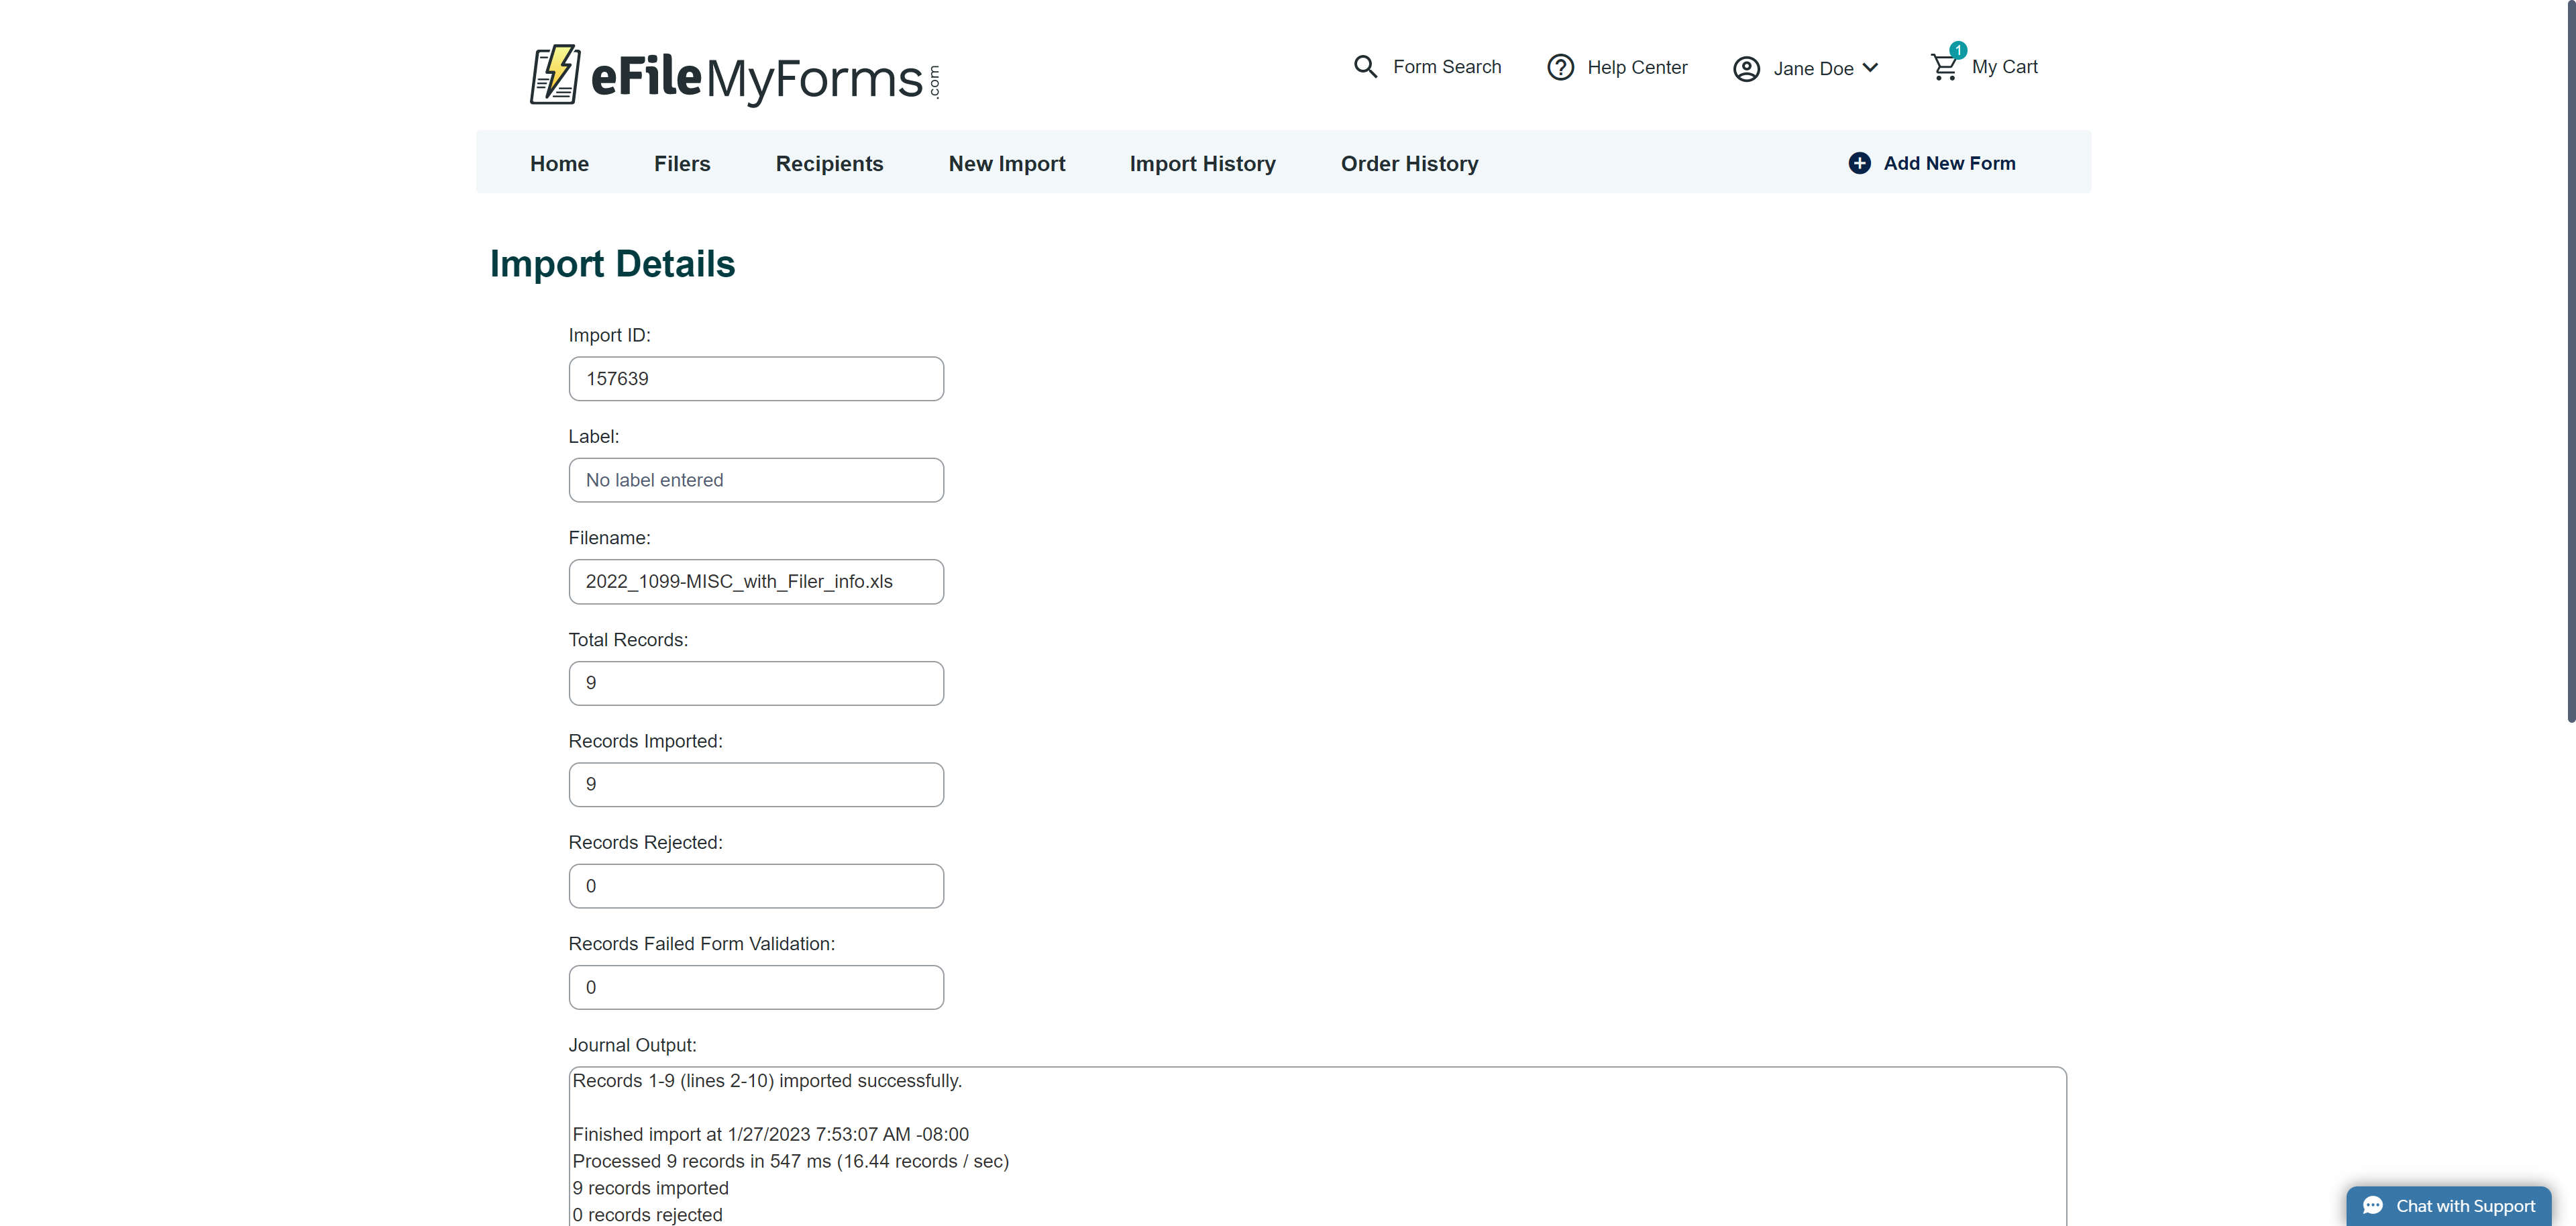This screenshot has height=1226, width=2576.
Task: Click the Jane Doe user avatar icon
Action: point(1746,69)
